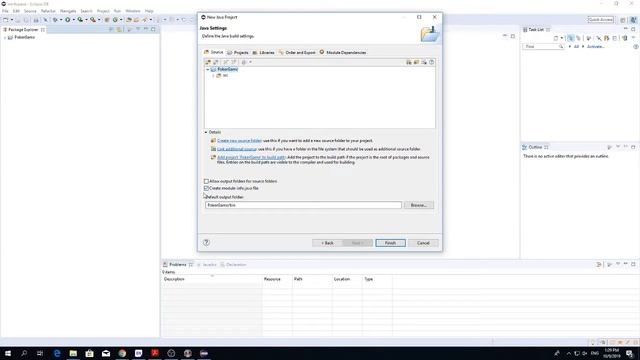
Task: Click the New Task icon in Task List
Action: click(x=556, y=38)
